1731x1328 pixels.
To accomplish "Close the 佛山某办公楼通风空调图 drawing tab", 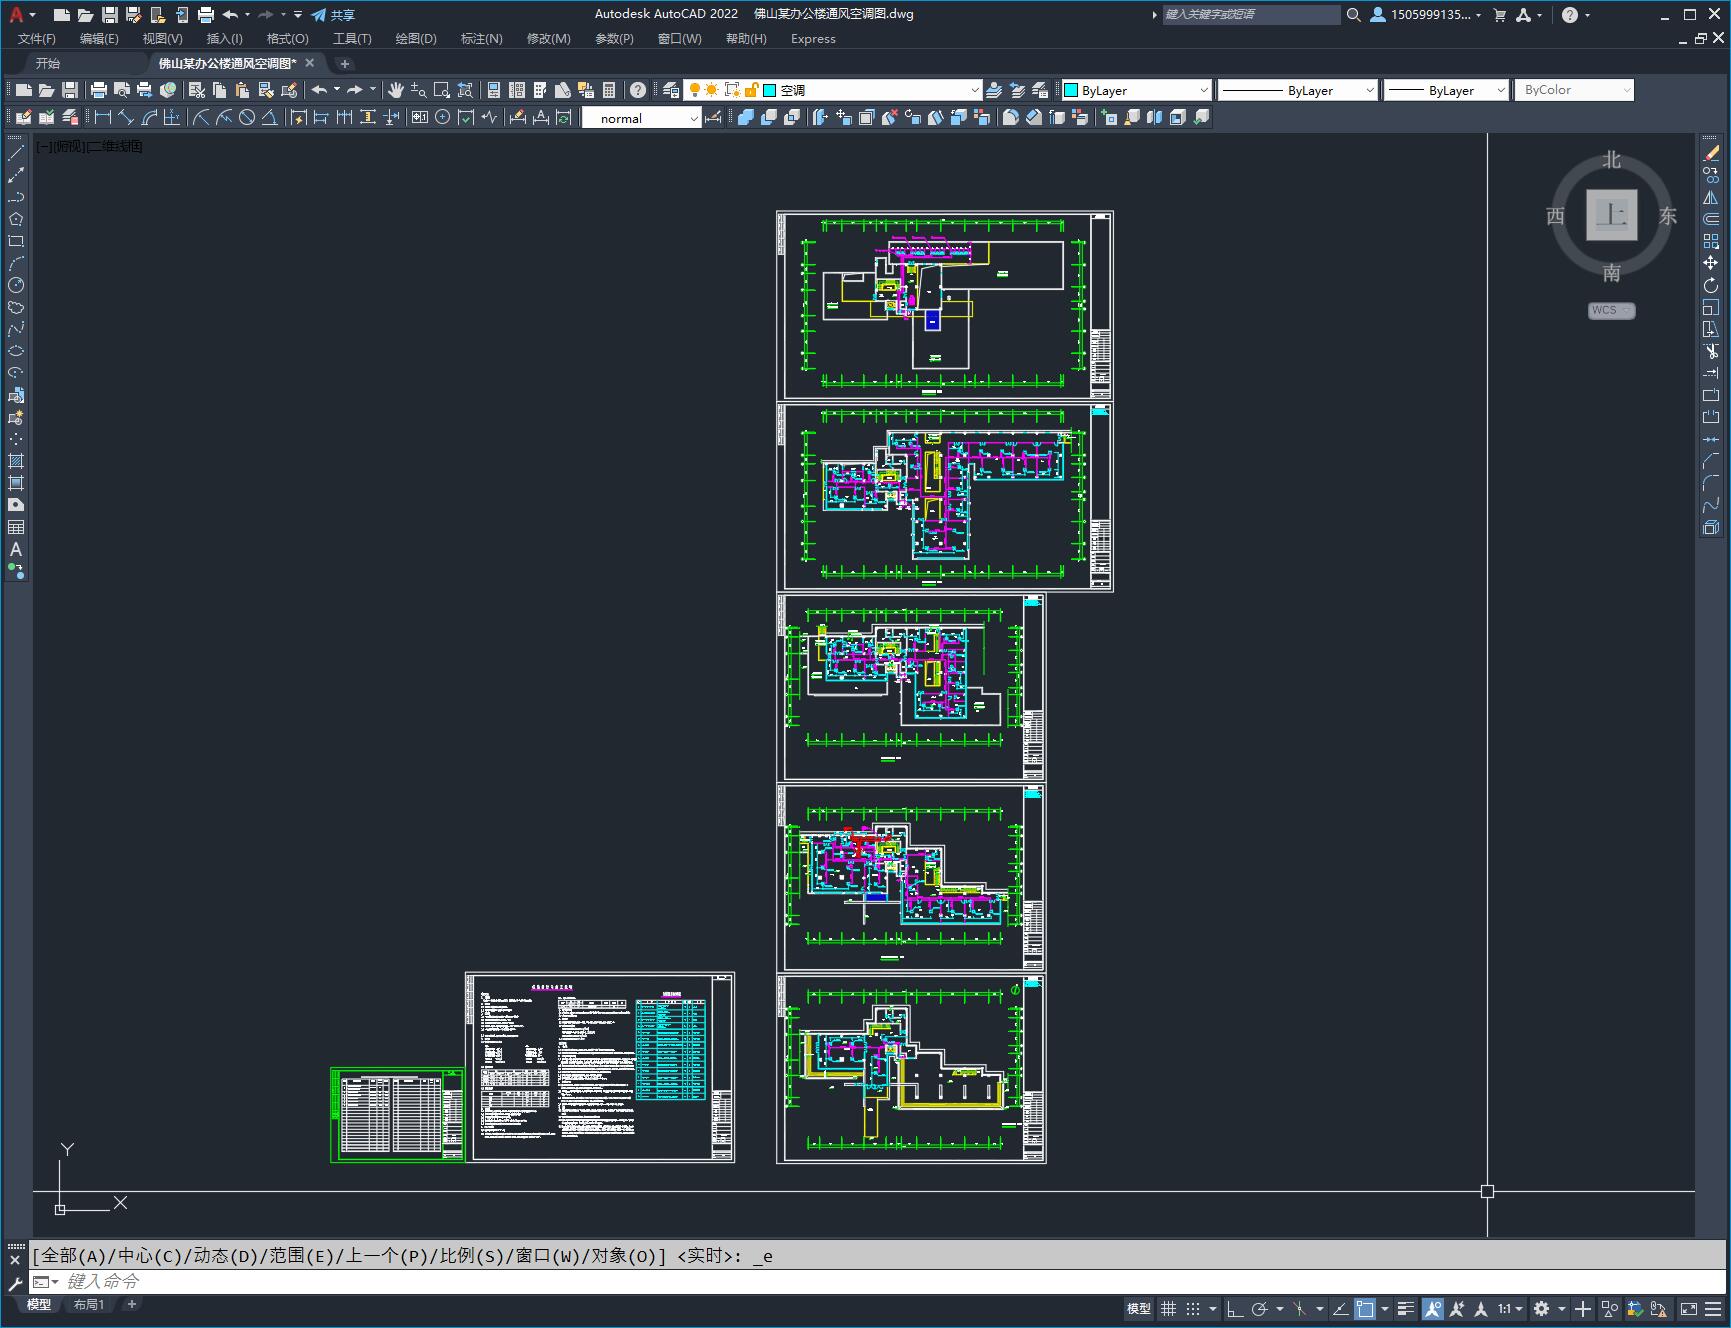I will 310,63.
